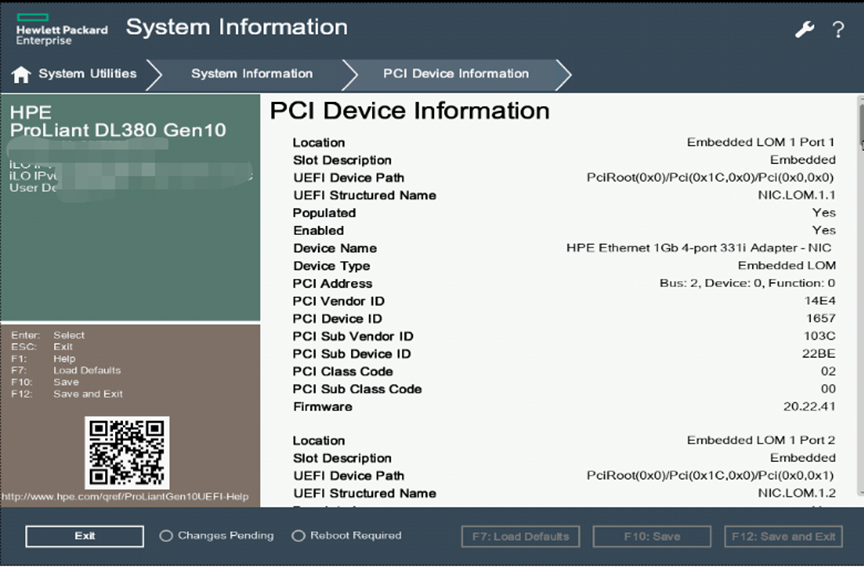
Task: Click the QR code image
Action: (x=127, y=452)
